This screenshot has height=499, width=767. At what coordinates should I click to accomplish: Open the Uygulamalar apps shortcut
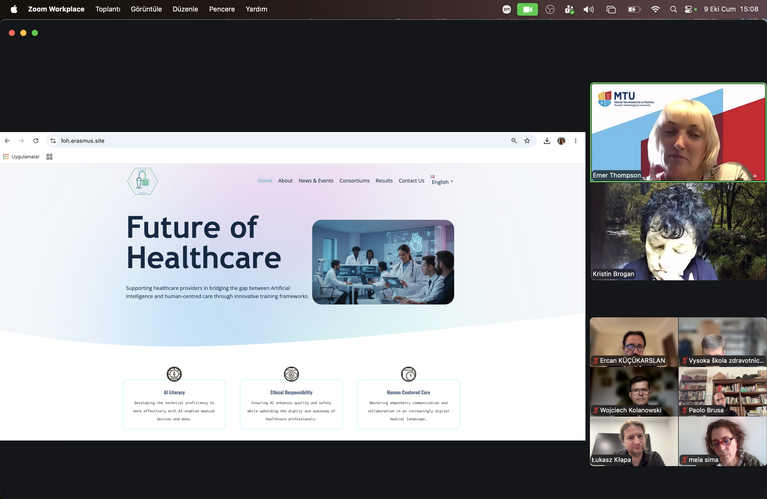[21, 157]
